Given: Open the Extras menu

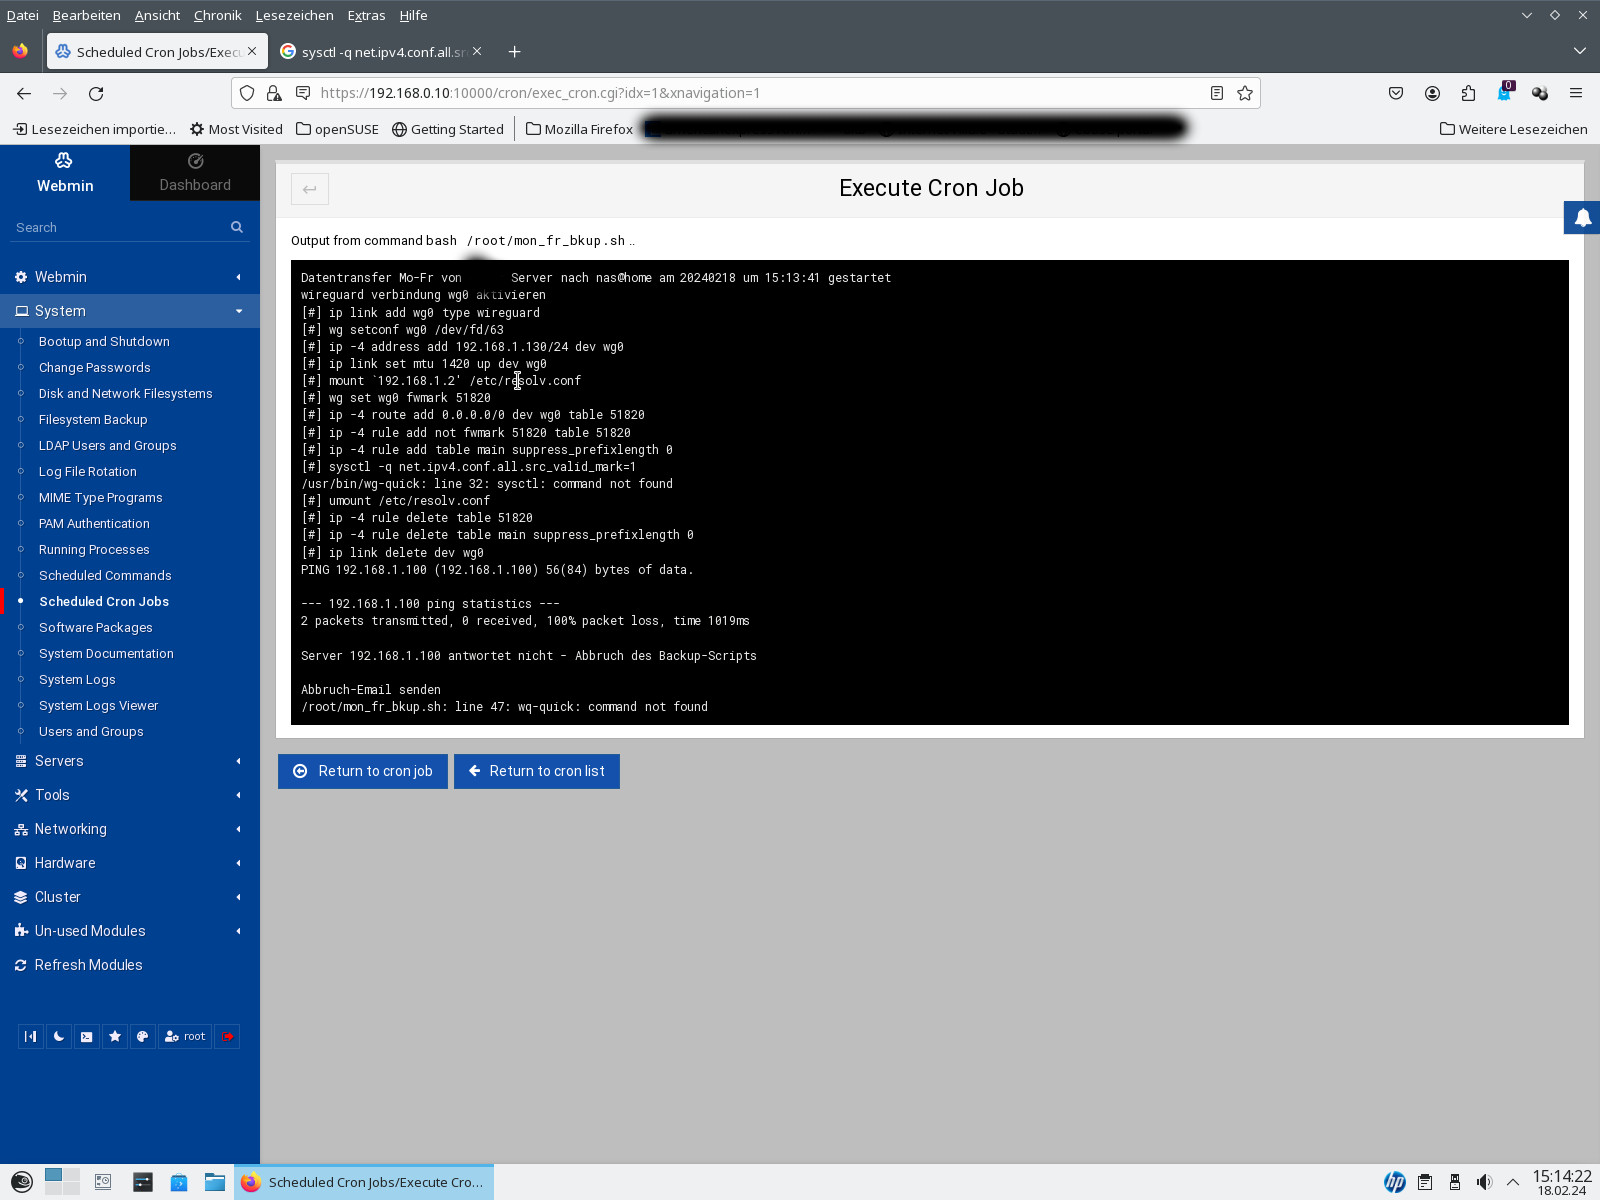Looking at the screenshot, I should click(x=366, y=15).
